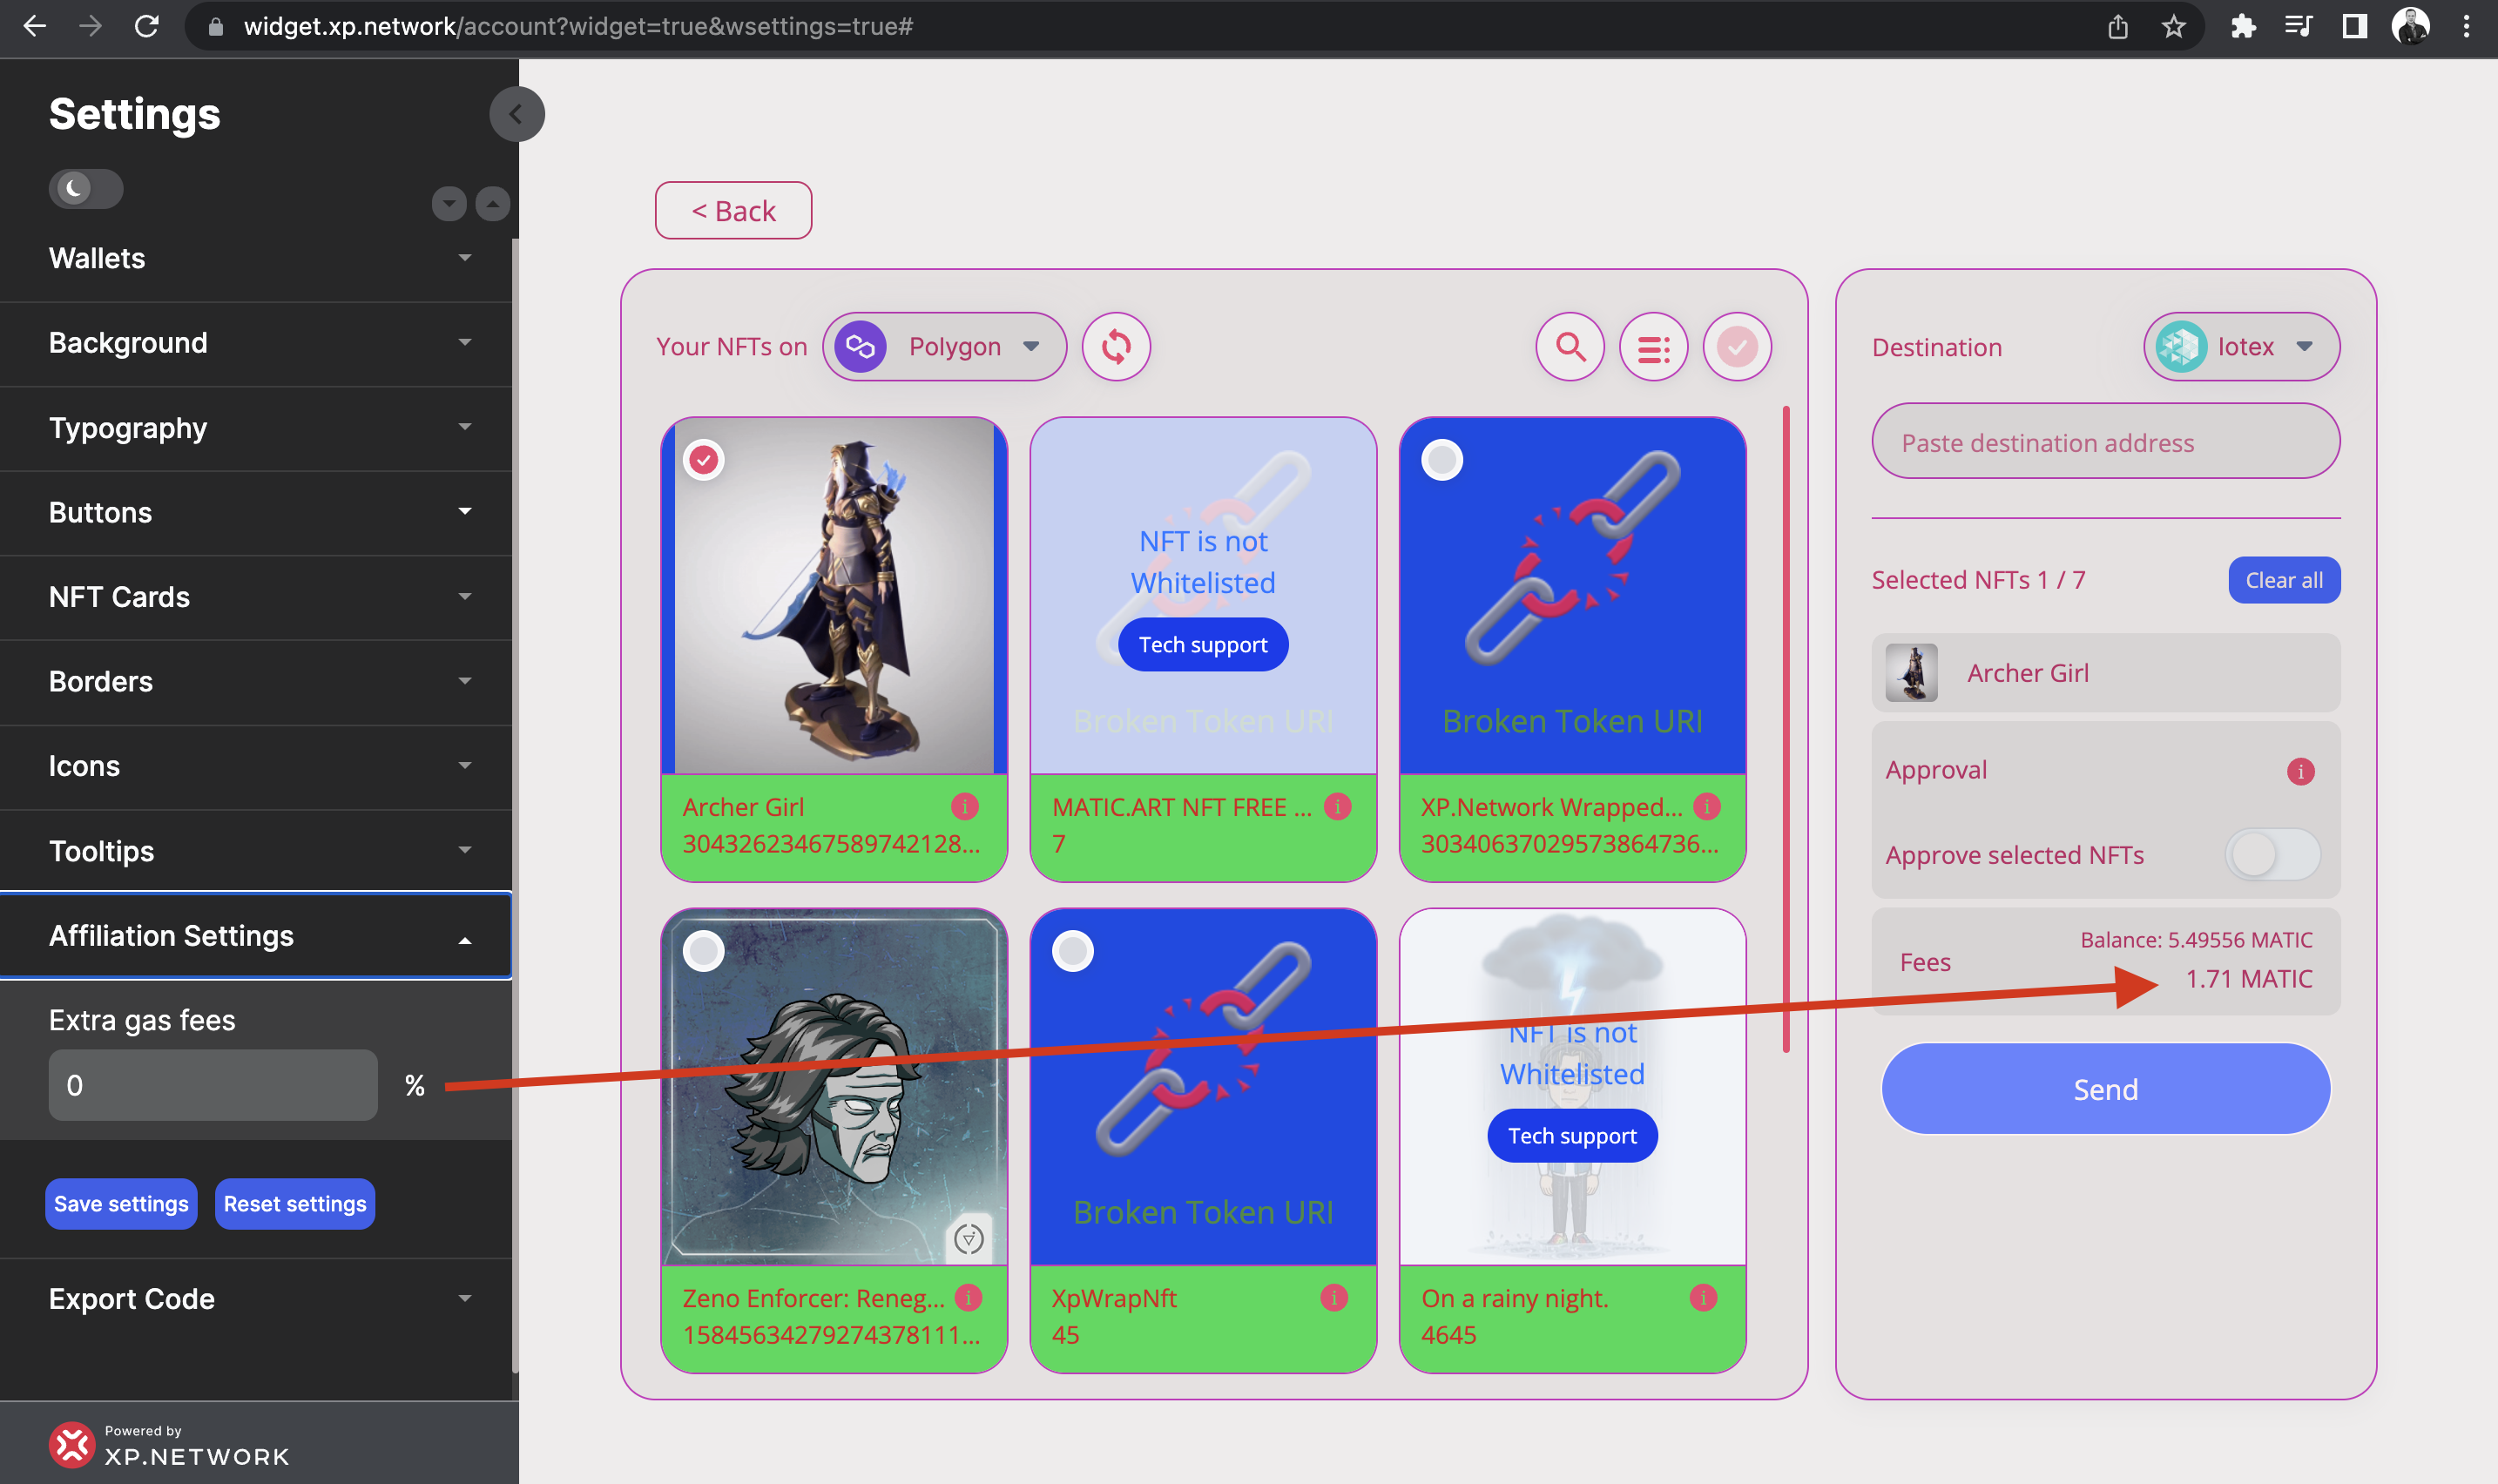The image size is (2498, 1484).
Task: Reload the page
Action: click(x=147, y=26)
